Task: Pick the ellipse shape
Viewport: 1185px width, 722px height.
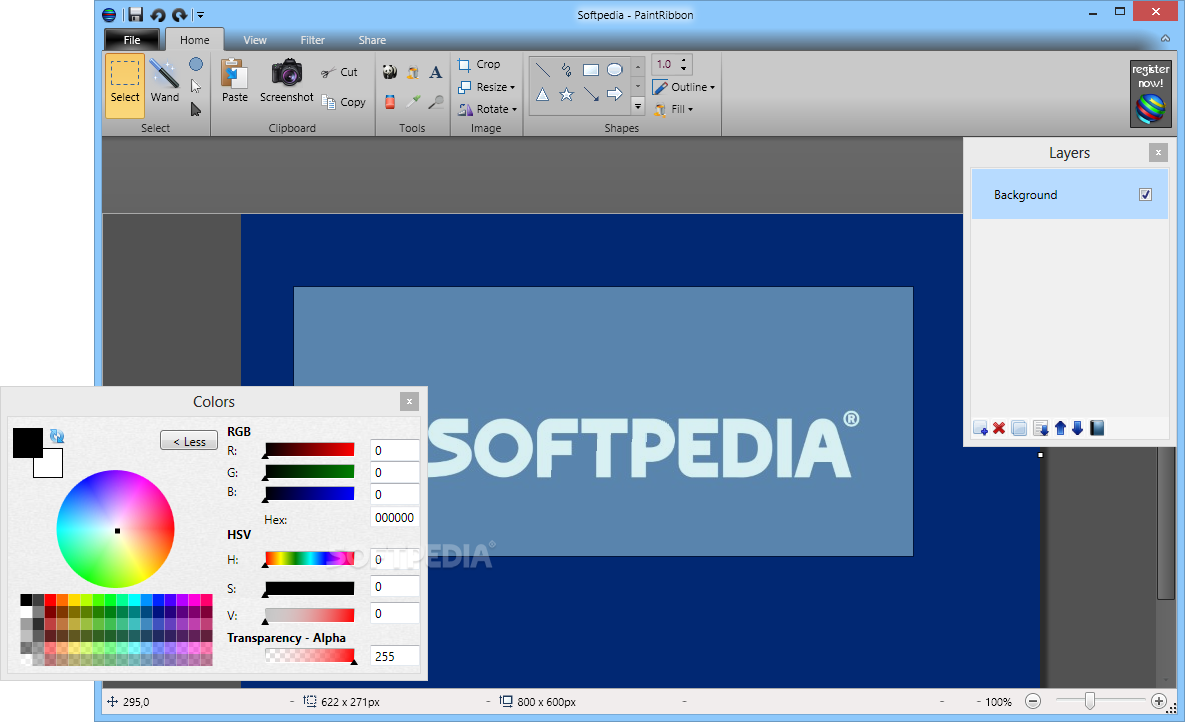Action: [x=615, y=70]
